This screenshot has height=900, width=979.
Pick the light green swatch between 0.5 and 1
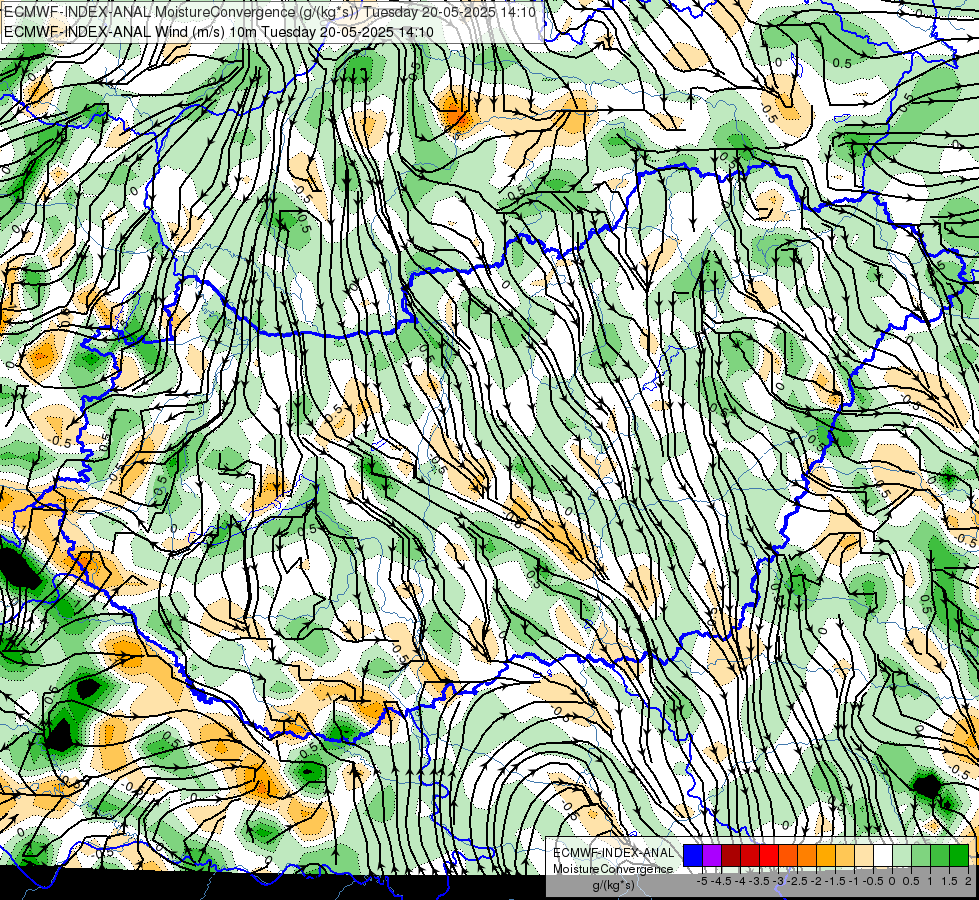tap(921, 856)
